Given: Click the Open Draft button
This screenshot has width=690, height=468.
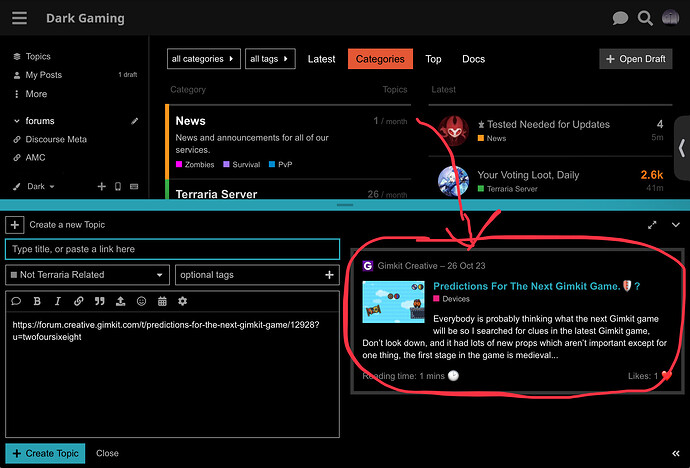Looking at the screenshot, I should pos(635,59).
